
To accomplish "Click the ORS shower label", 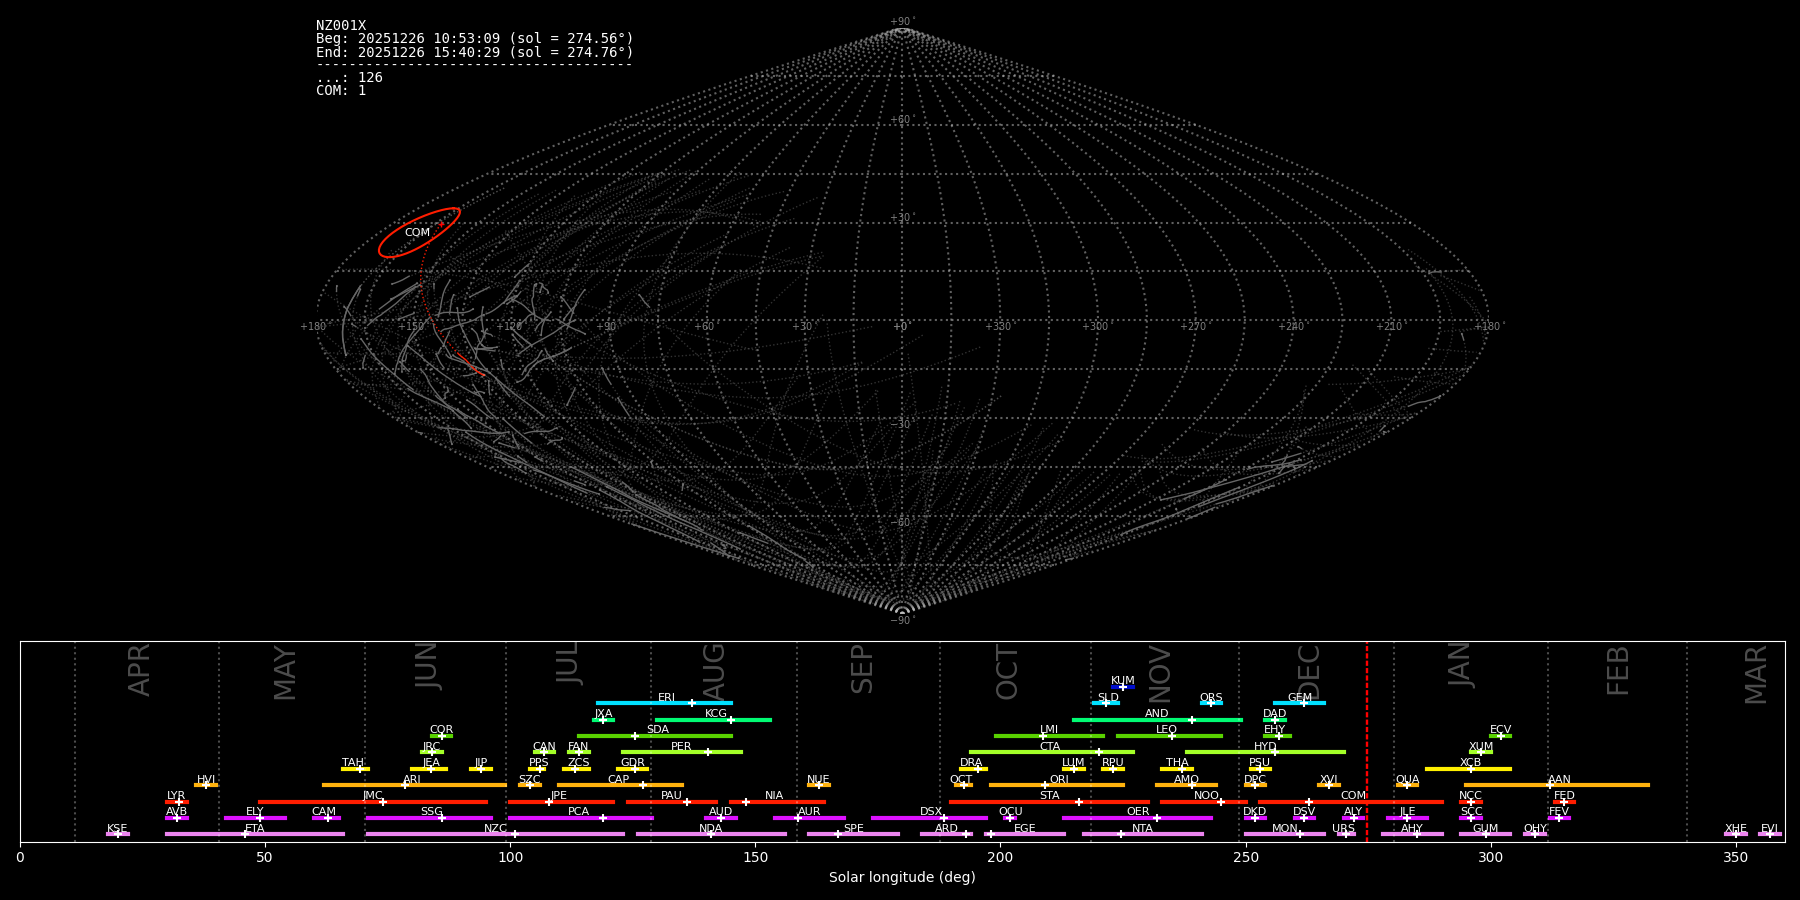I will (x=1211, y=698).
